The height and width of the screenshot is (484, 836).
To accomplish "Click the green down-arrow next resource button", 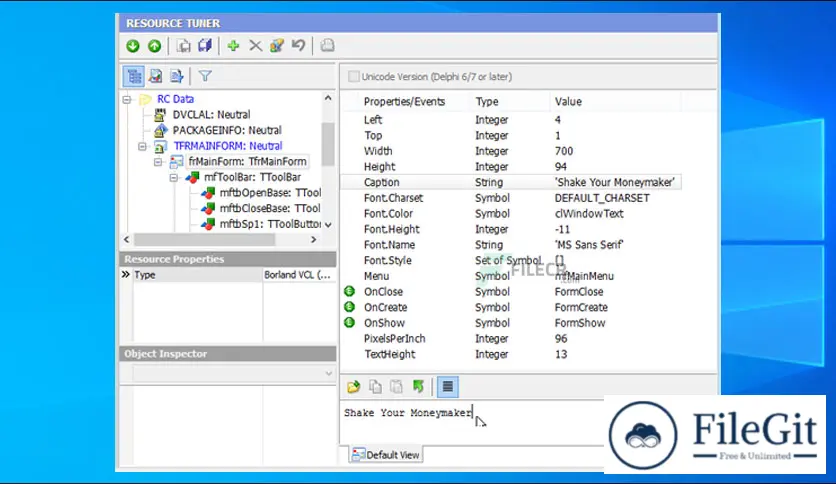I will point(133,46).
